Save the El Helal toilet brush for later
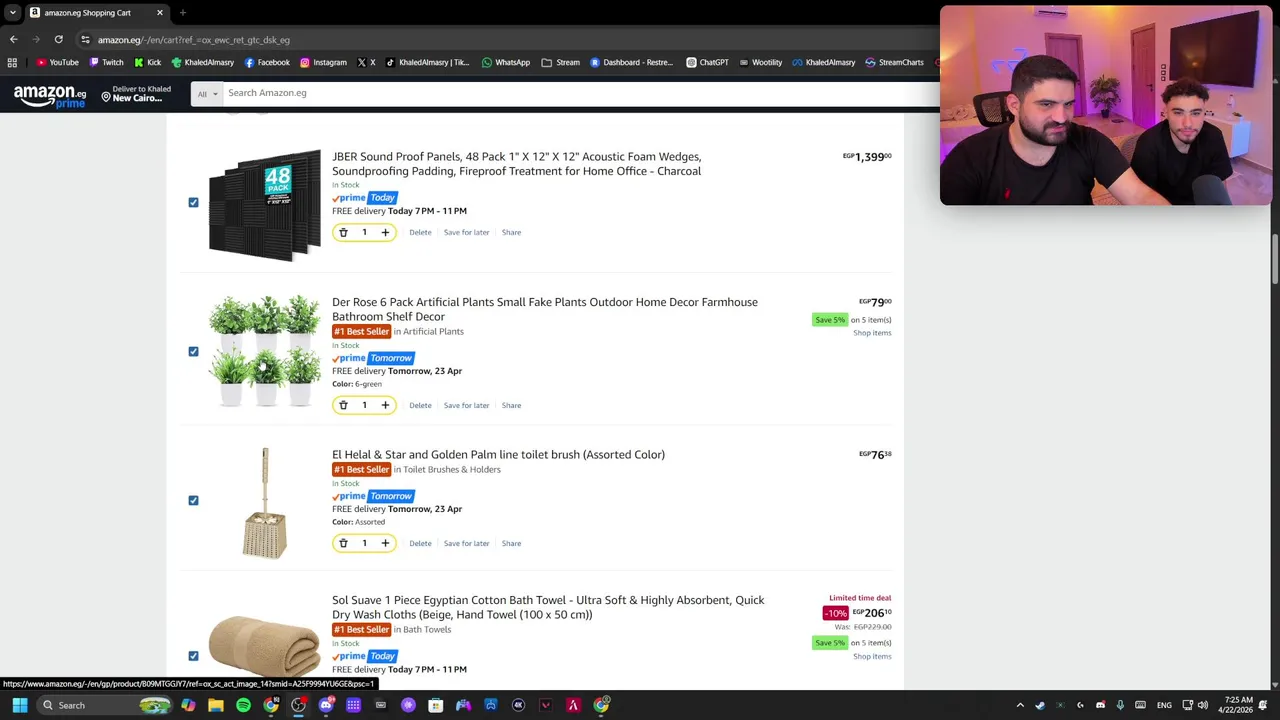The height and width of the screenshot is (720, 1280). point(466,543)
